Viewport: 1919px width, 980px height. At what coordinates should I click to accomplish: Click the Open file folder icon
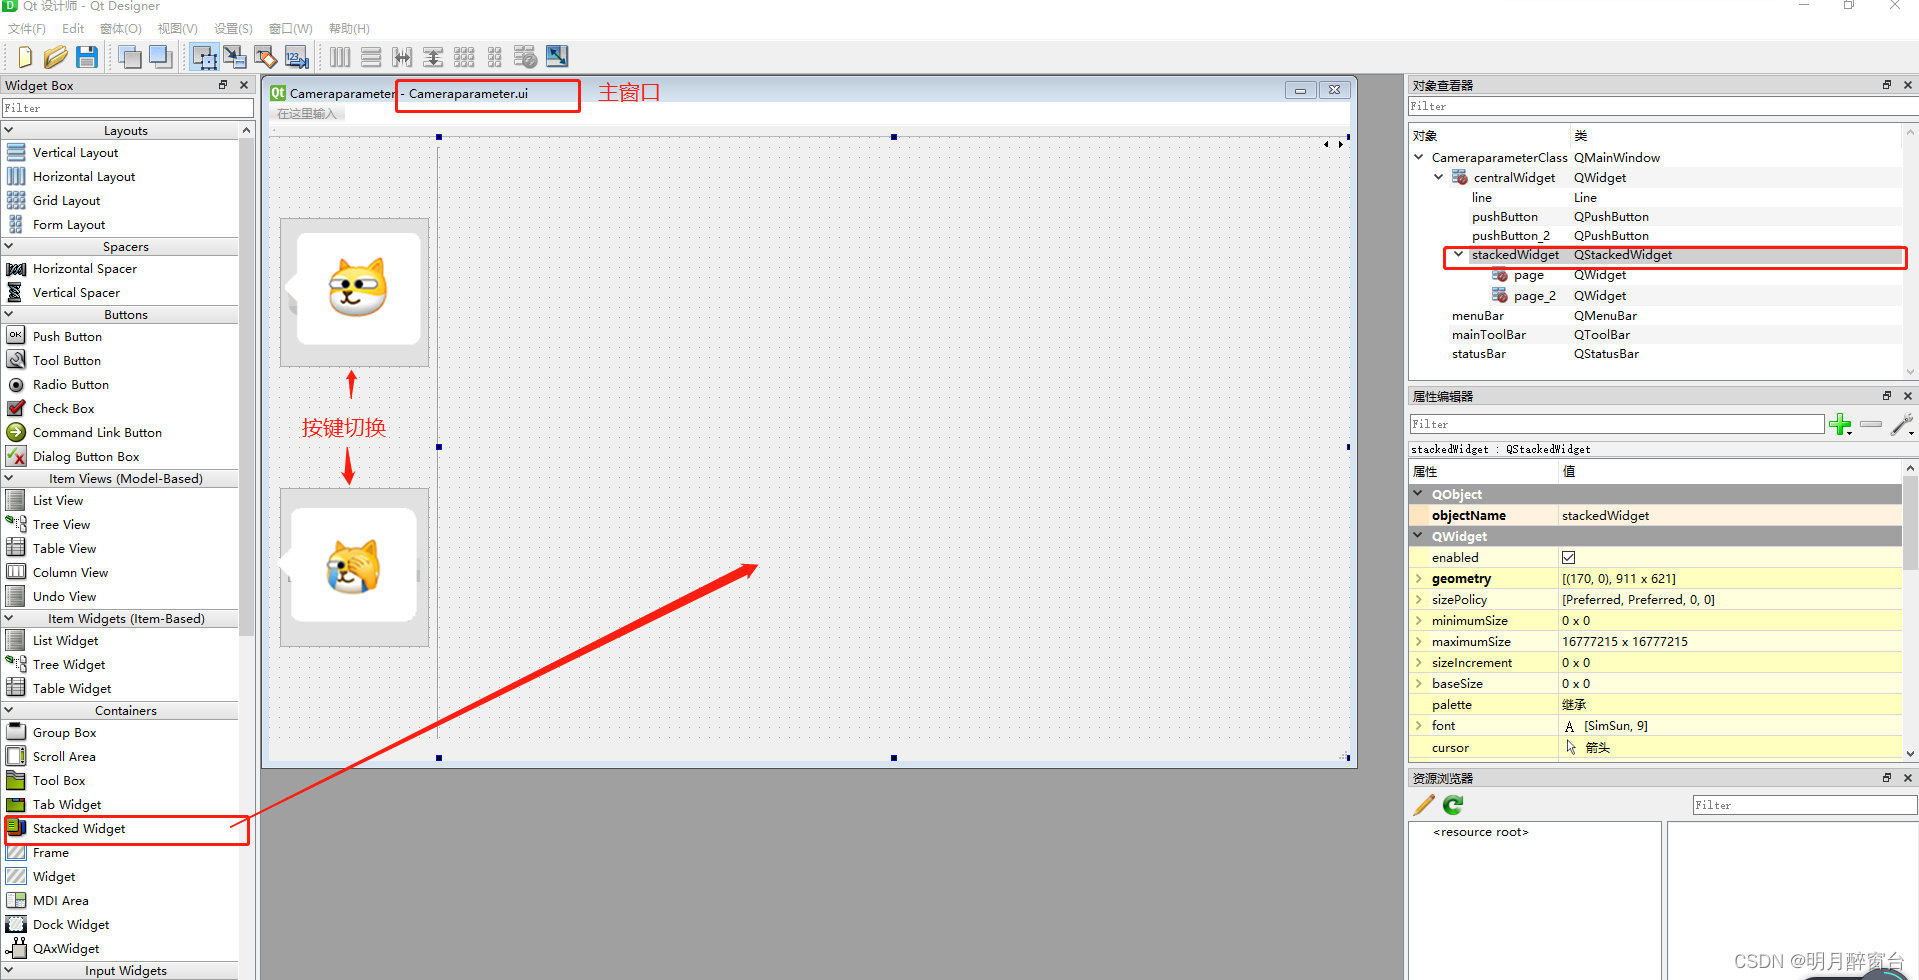(x=55, y=57)
